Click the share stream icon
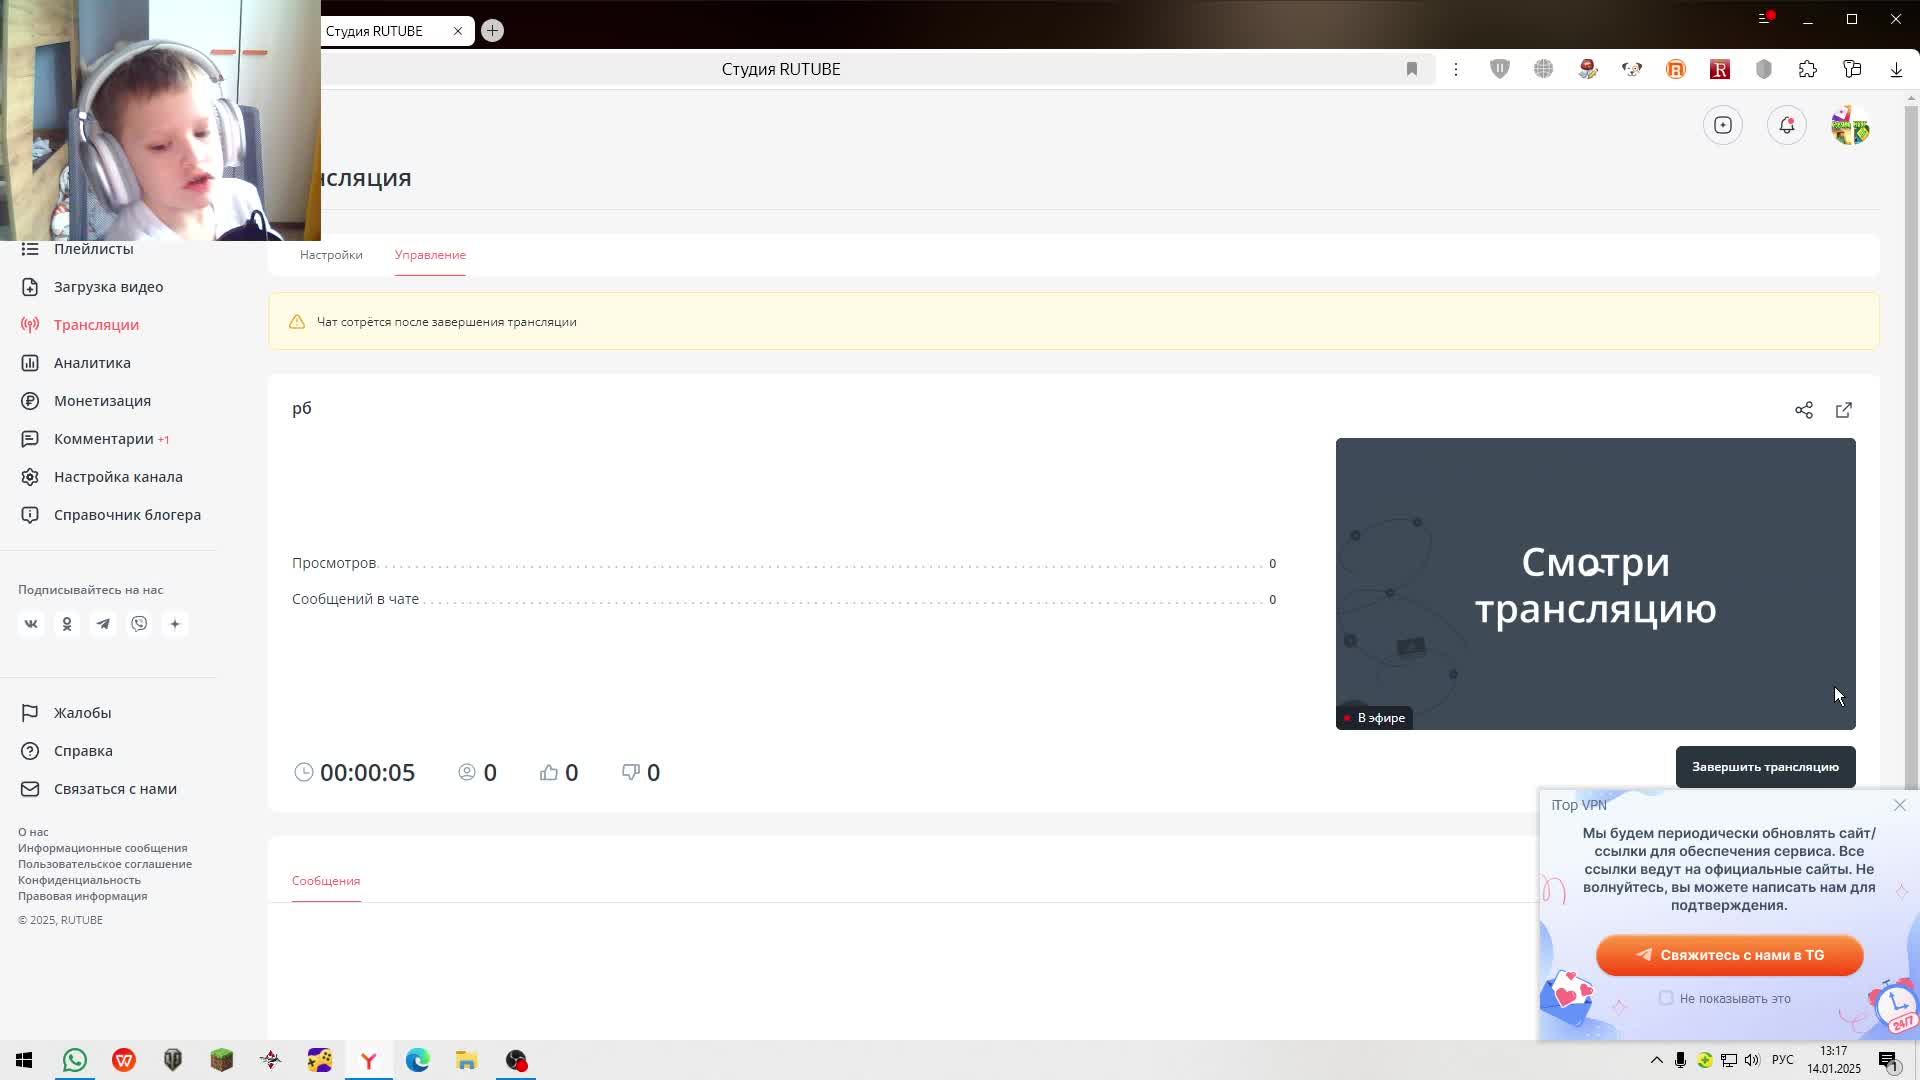The image size is (1920, 1080). point(1803,410)
